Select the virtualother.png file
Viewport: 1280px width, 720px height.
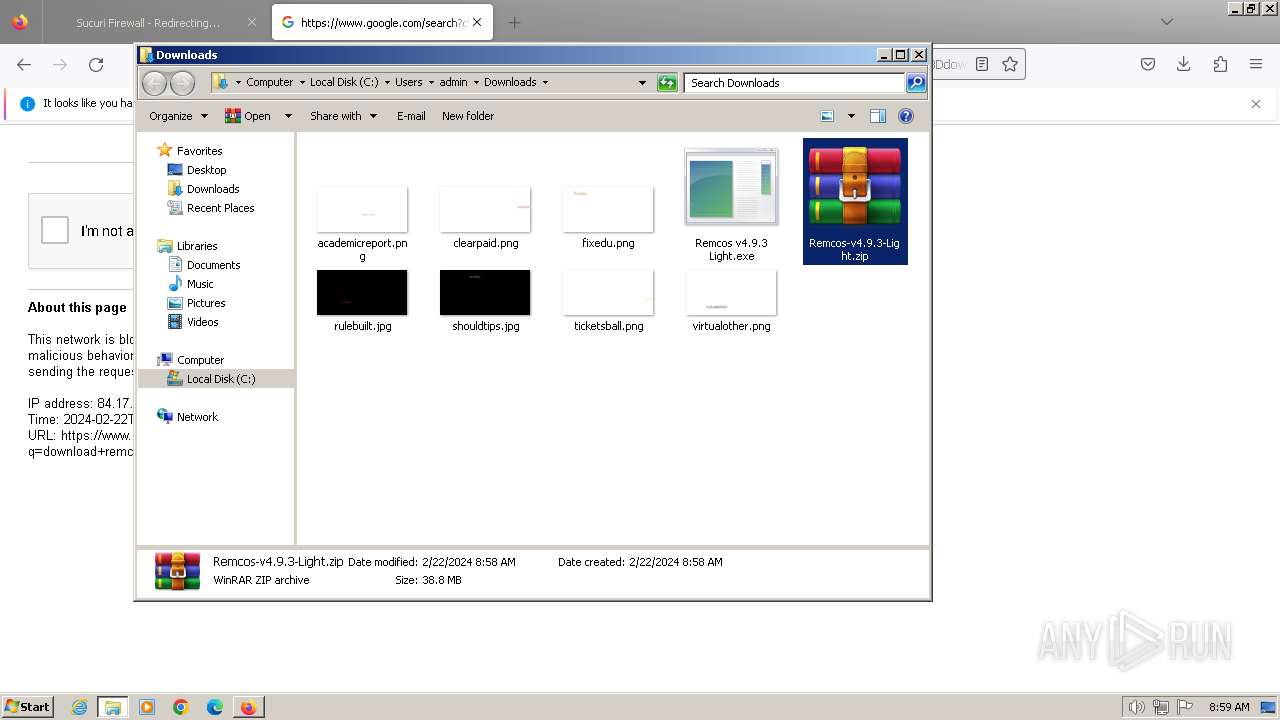[731, 300]
